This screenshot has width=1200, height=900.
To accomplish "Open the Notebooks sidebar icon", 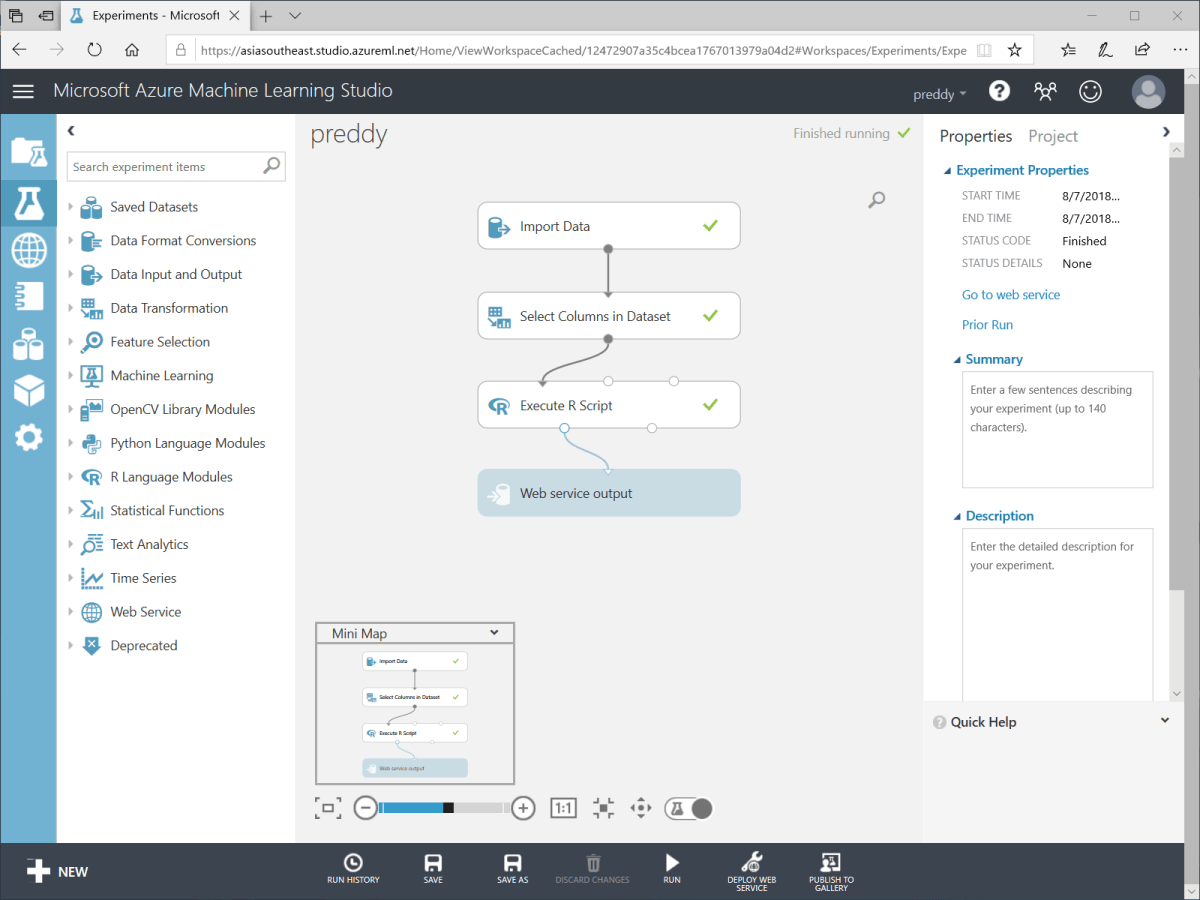I will 28,297.
